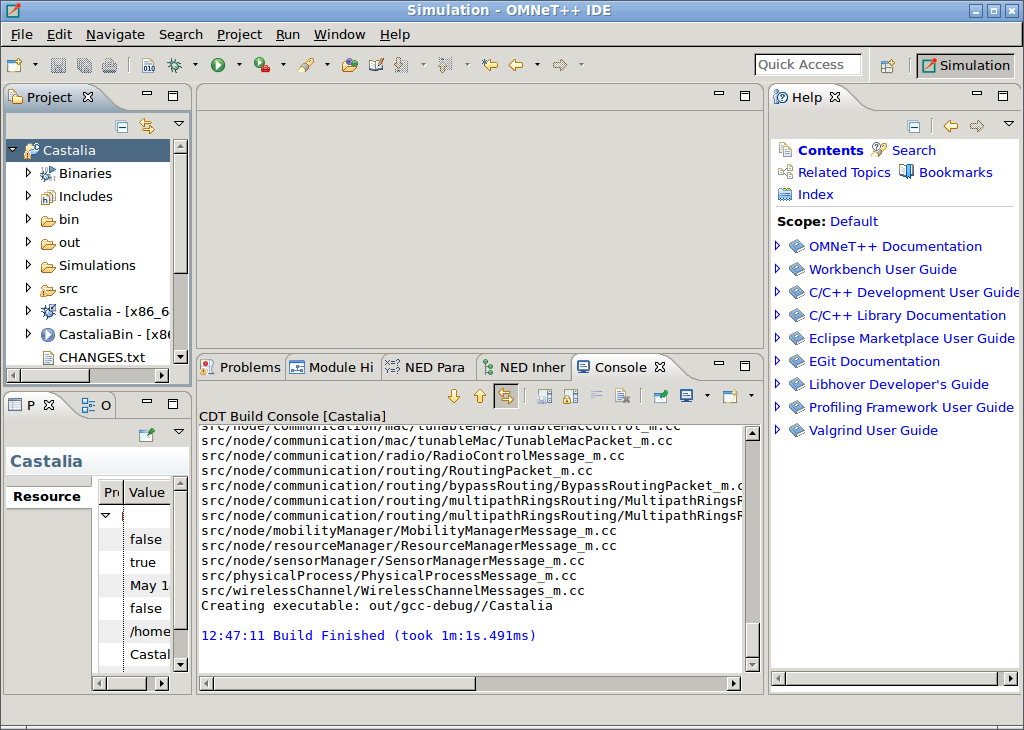1024x730 pixels.
Task: Click the flashlight Search toolbar icon
Action: [306, 65]
